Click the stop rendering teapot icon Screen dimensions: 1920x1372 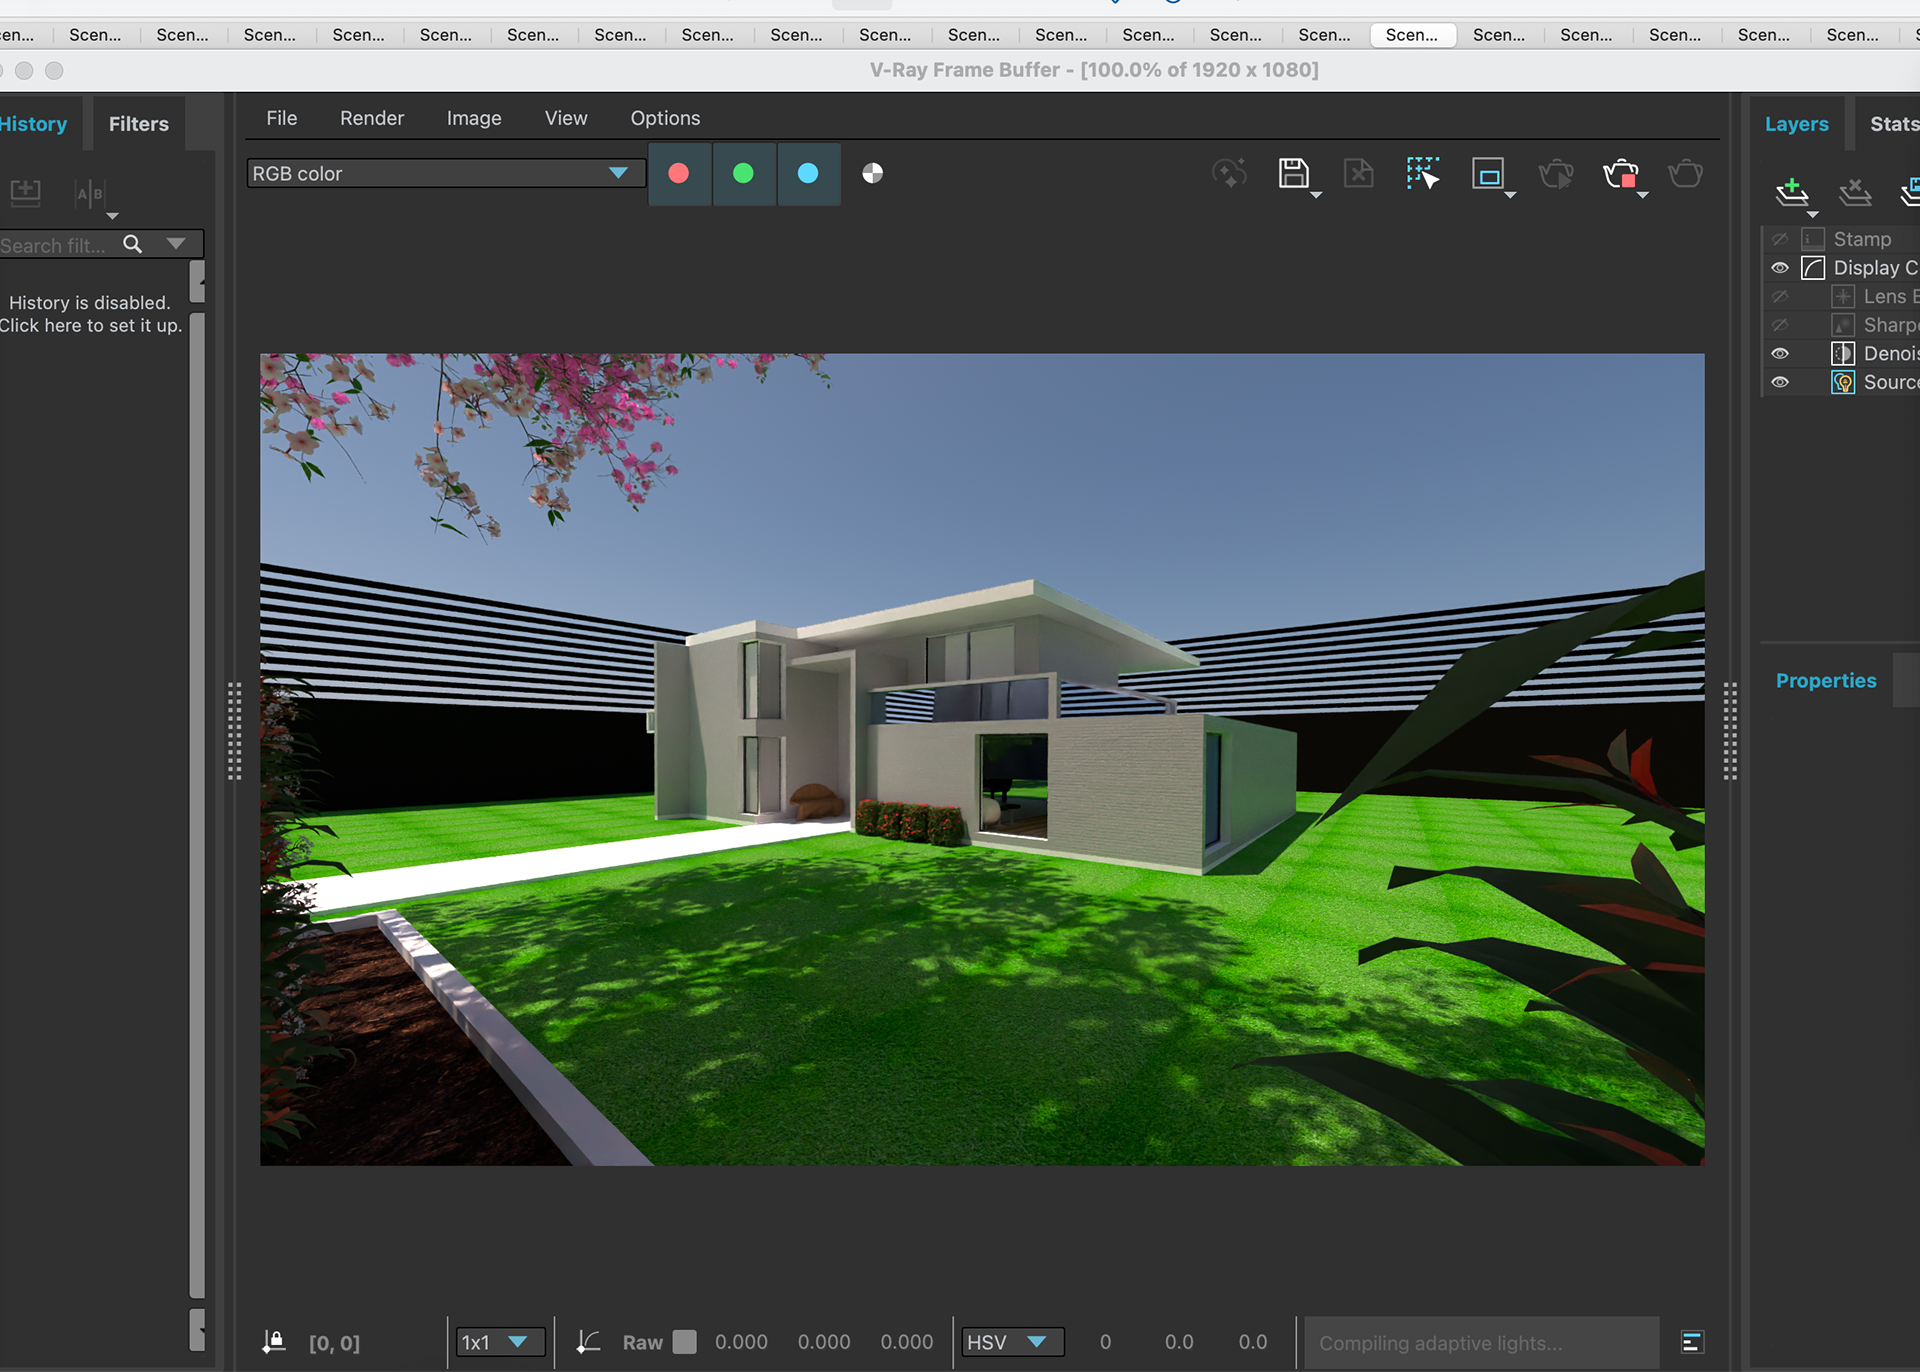point(1620,175)
